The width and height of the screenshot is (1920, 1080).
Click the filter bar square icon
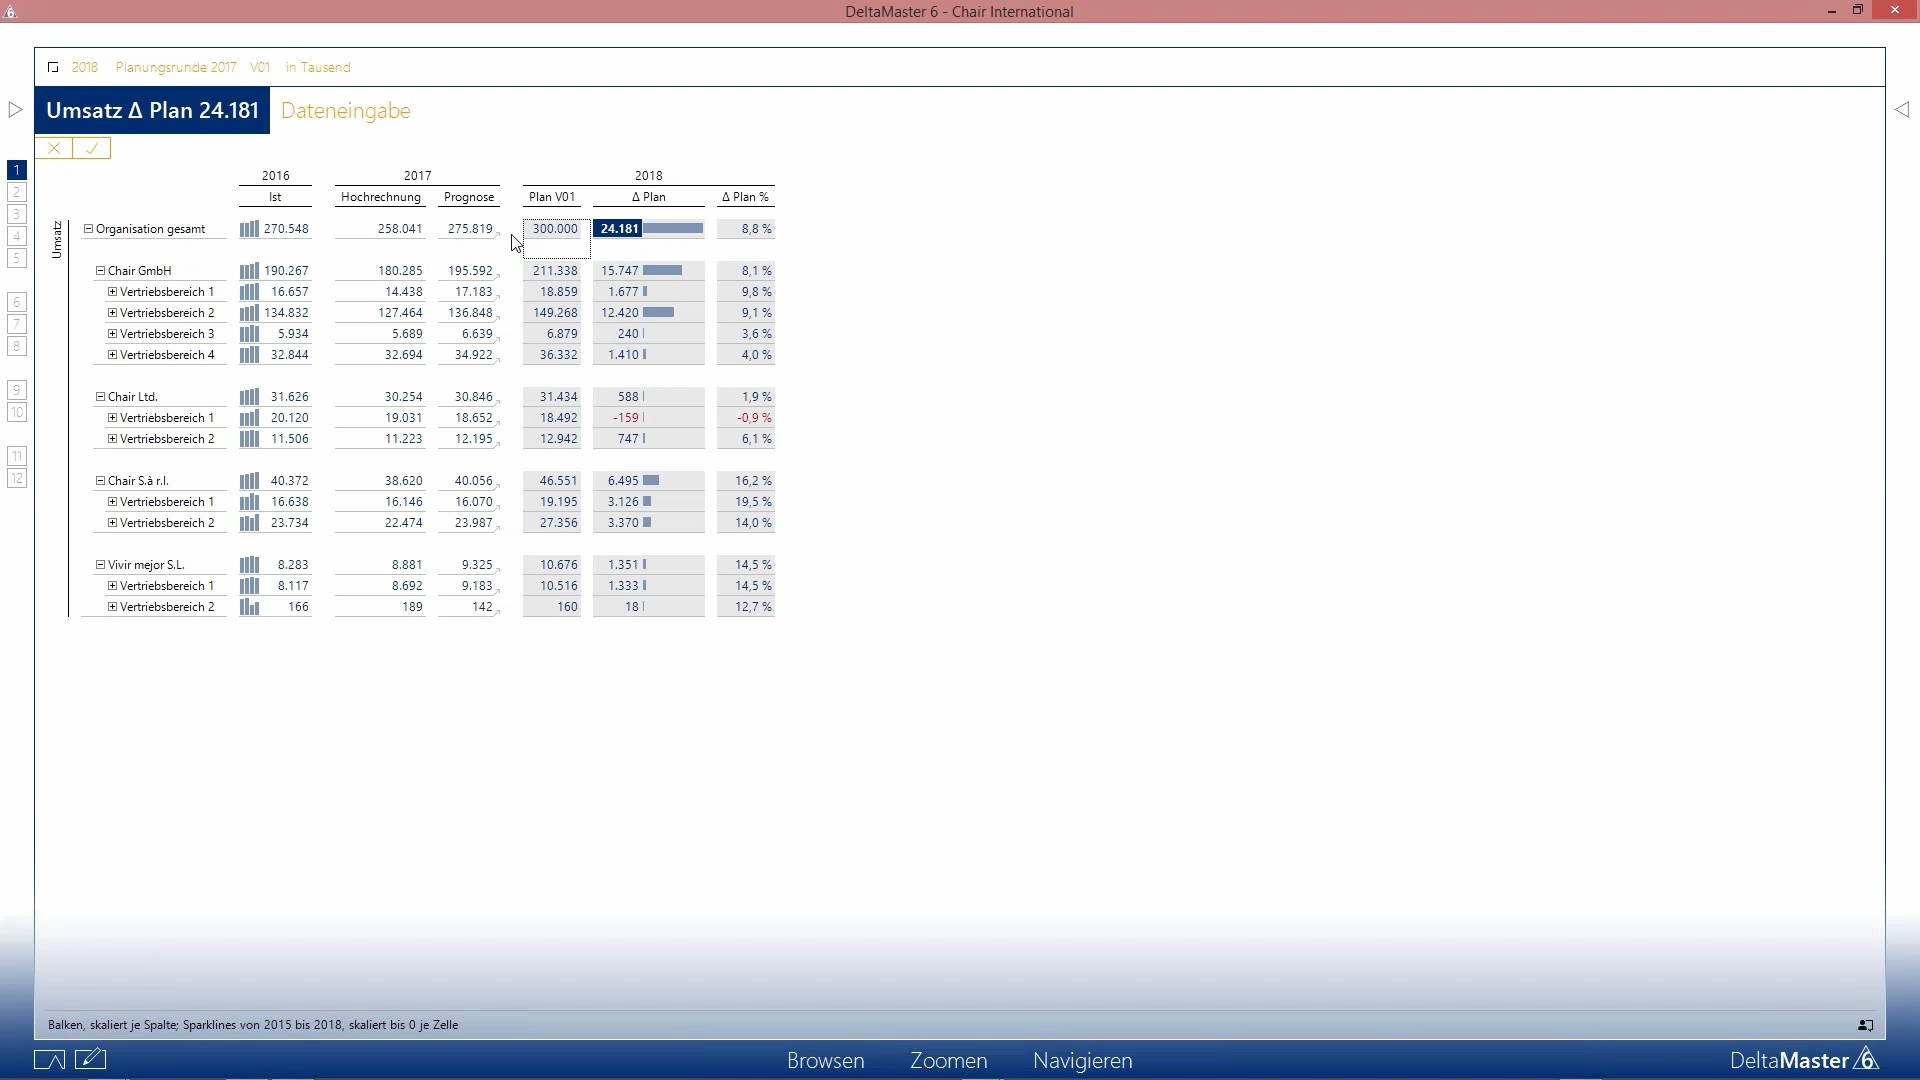click(x=53, y=67)
